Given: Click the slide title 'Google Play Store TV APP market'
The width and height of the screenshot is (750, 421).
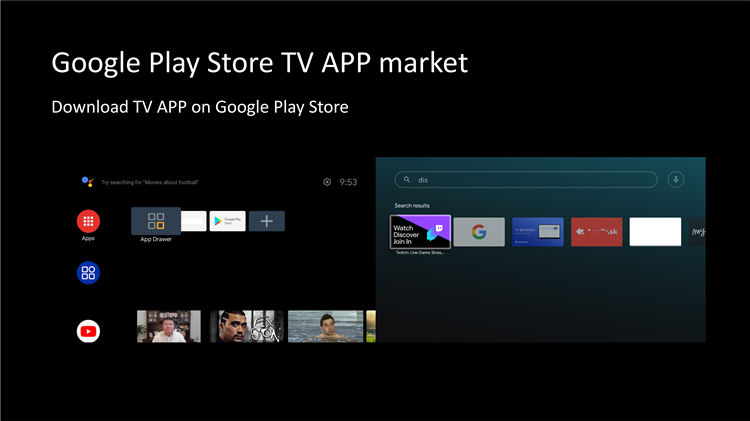Looking at the screenshot, I should 260,63.
